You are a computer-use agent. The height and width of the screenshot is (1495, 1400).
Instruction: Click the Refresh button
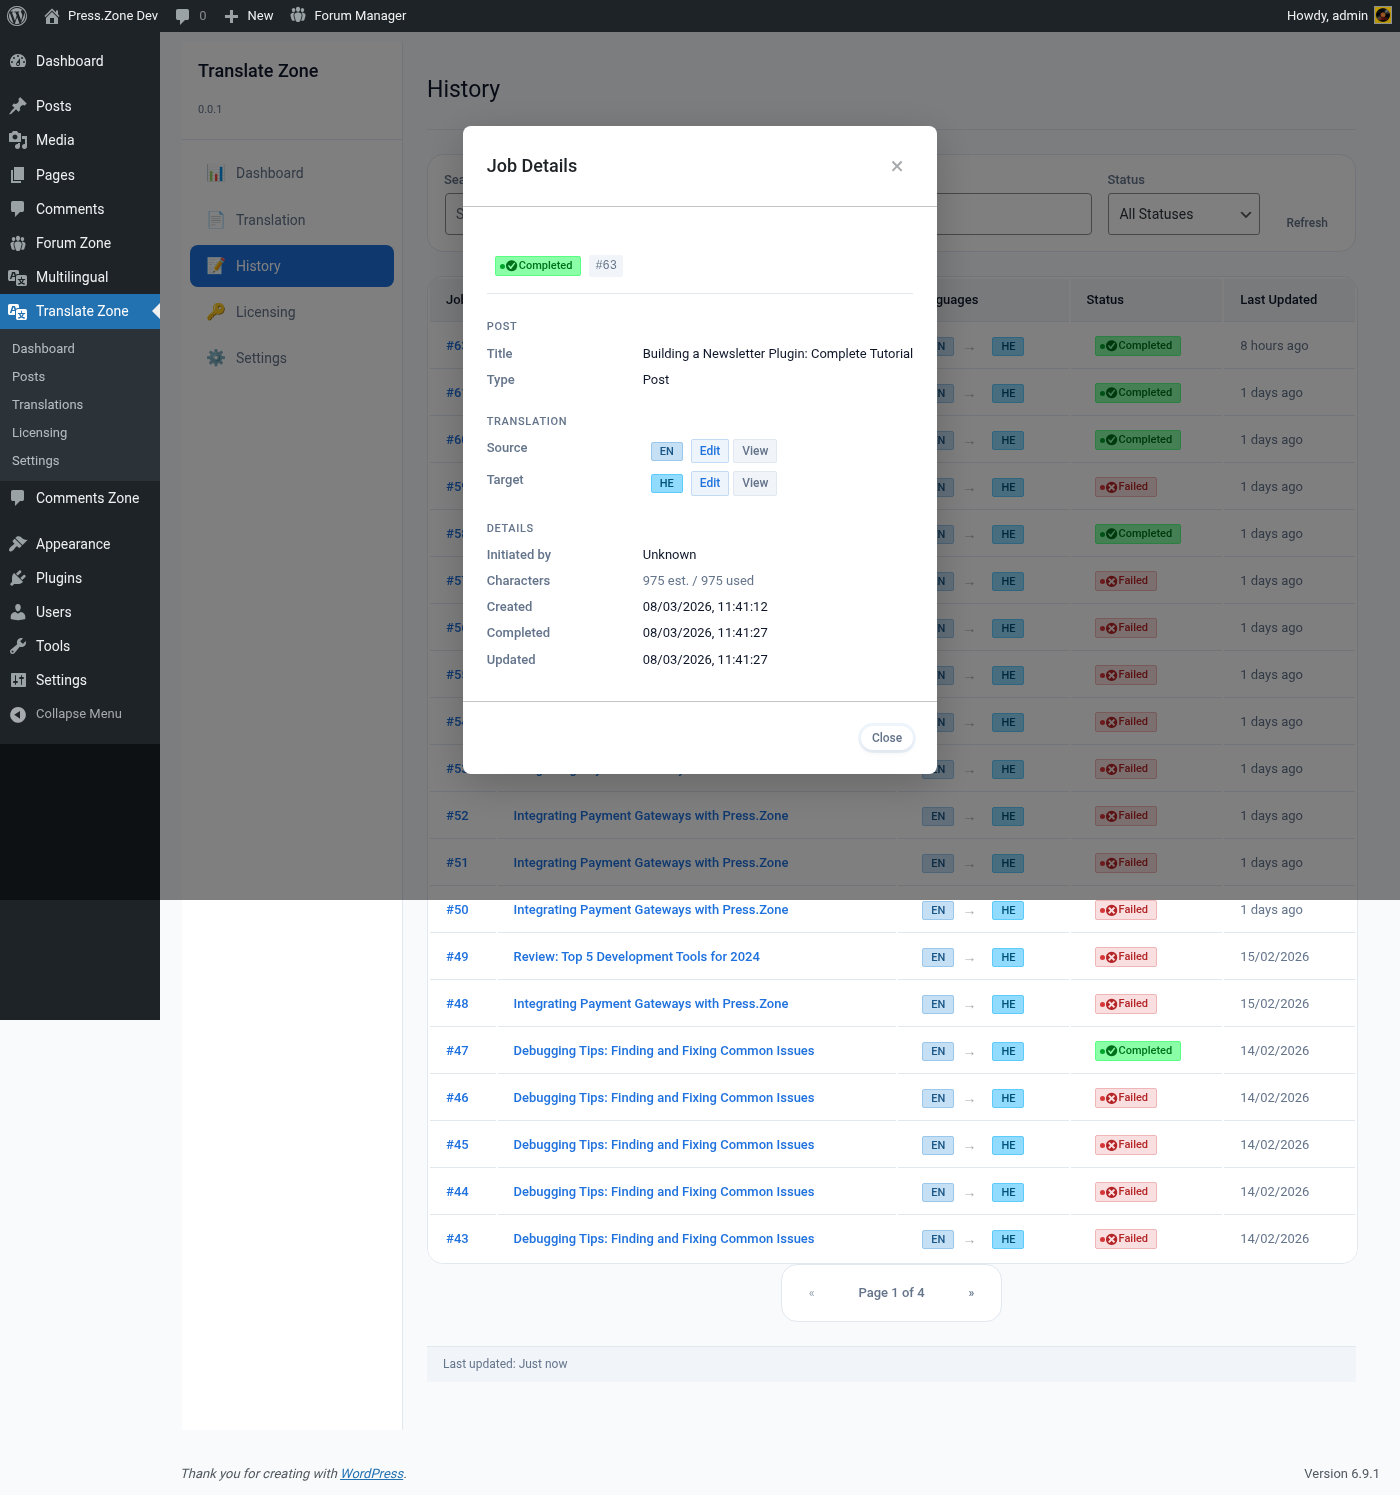click(x=1307, y=222)
